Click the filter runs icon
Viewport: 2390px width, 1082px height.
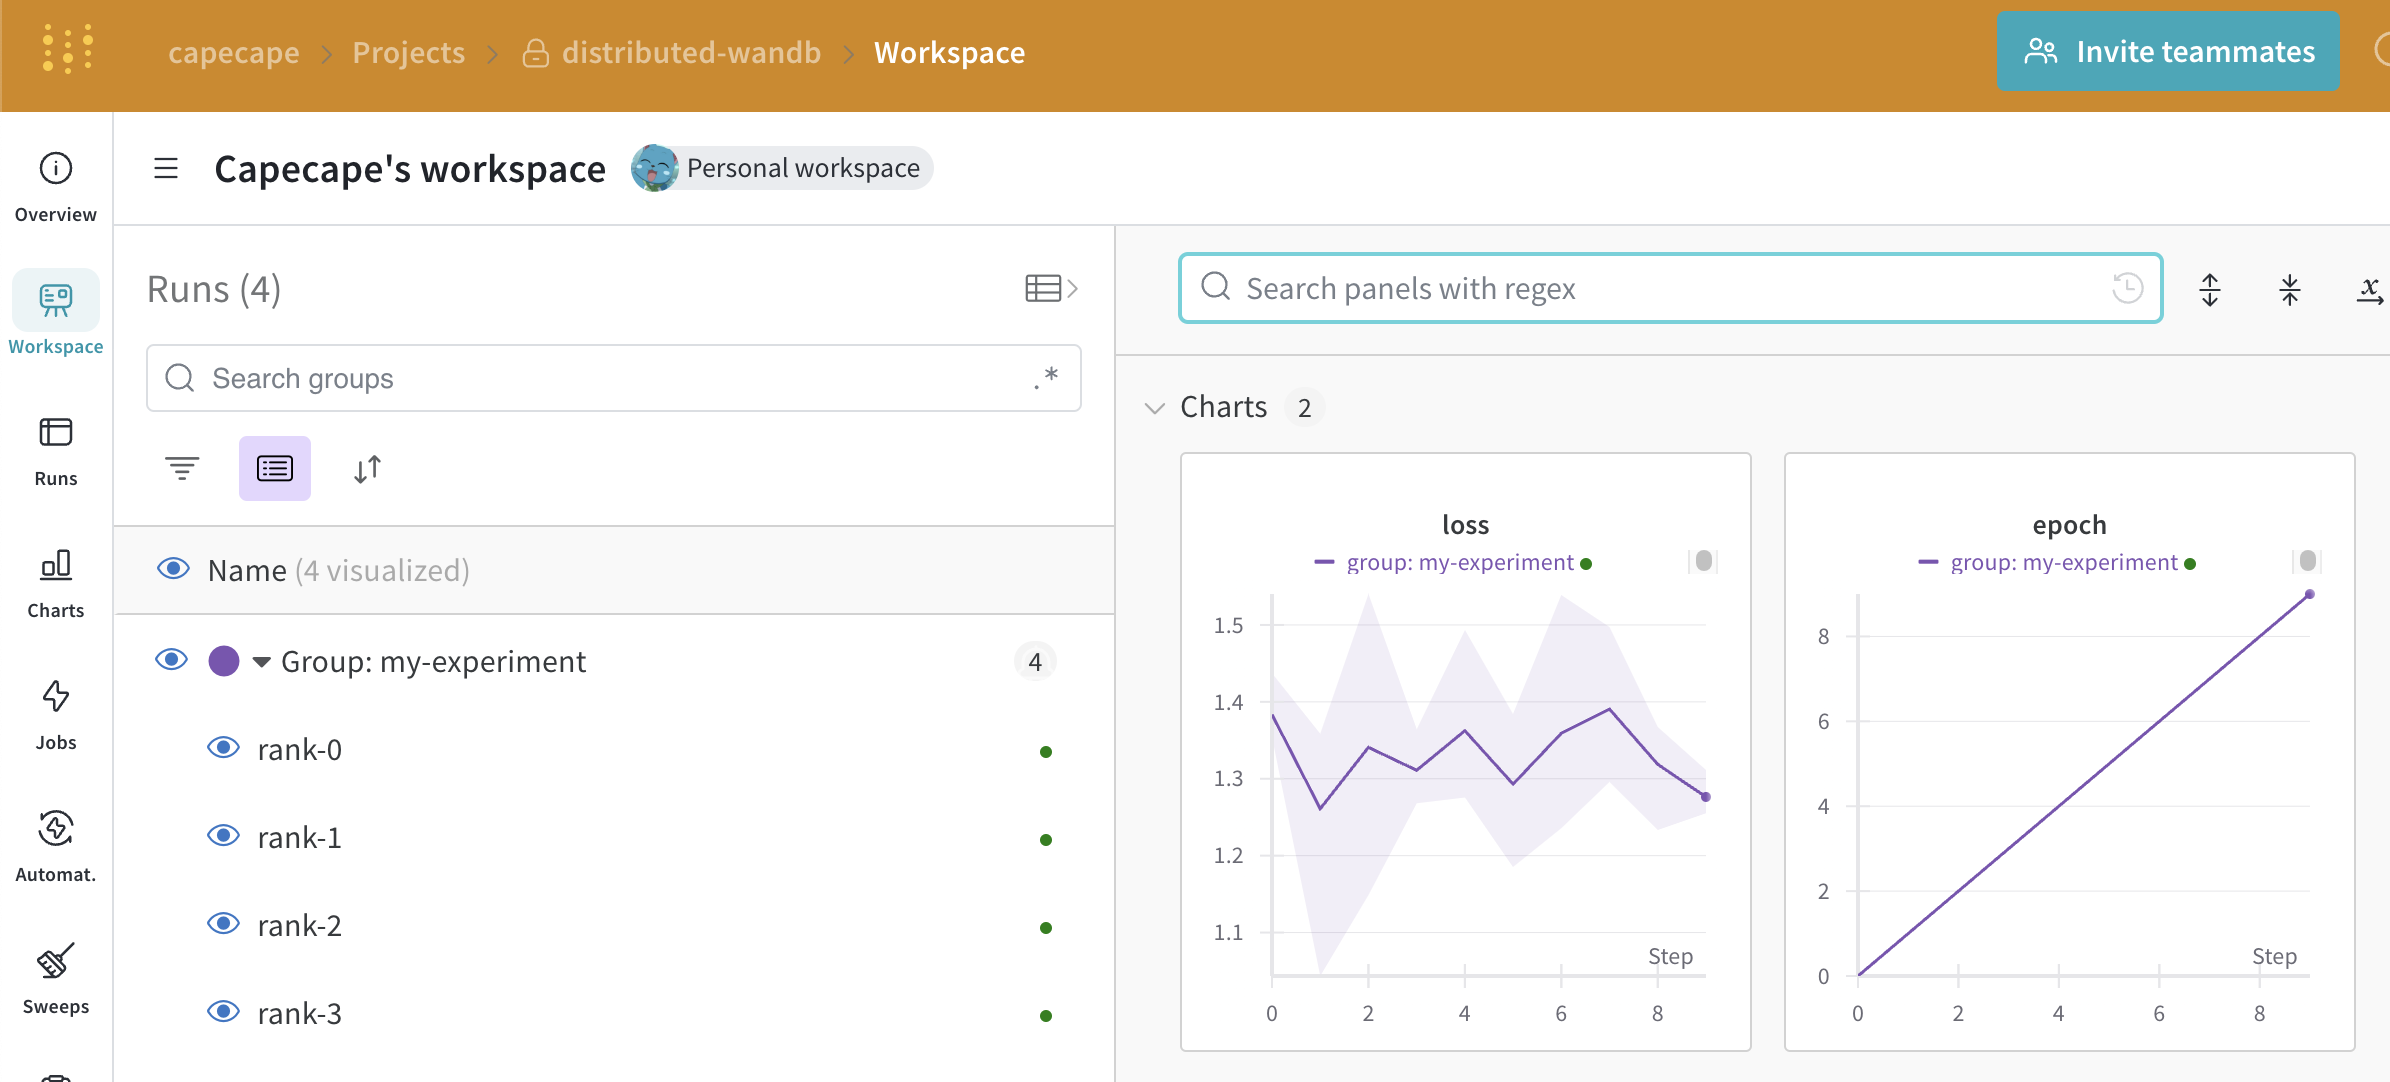pos(182,468)
